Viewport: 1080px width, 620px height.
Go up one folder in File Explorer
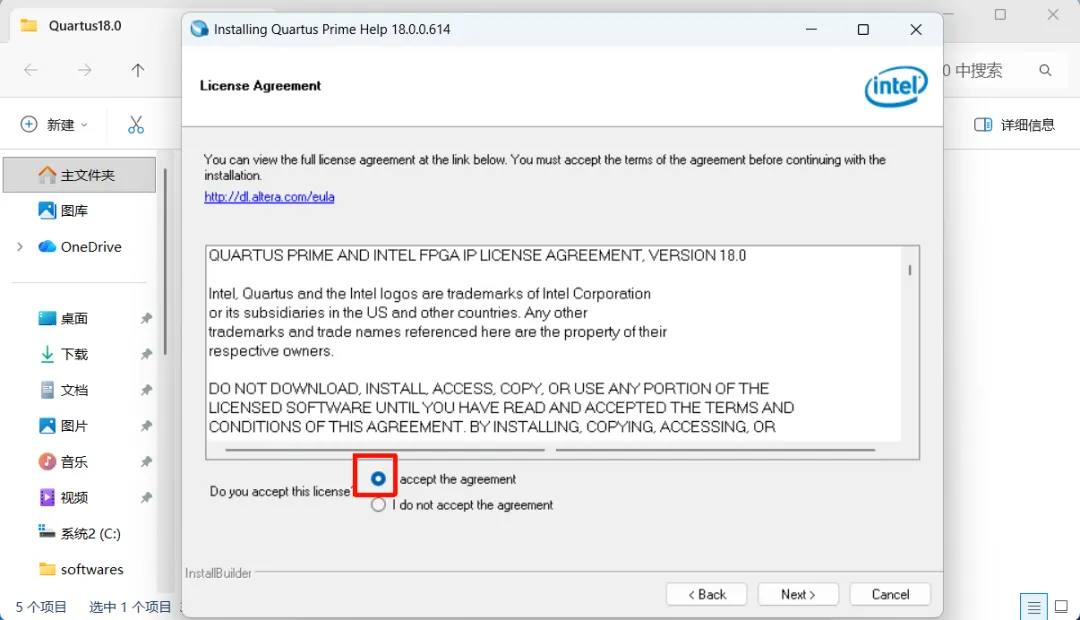pyautogui.click(x=138, y=70)
